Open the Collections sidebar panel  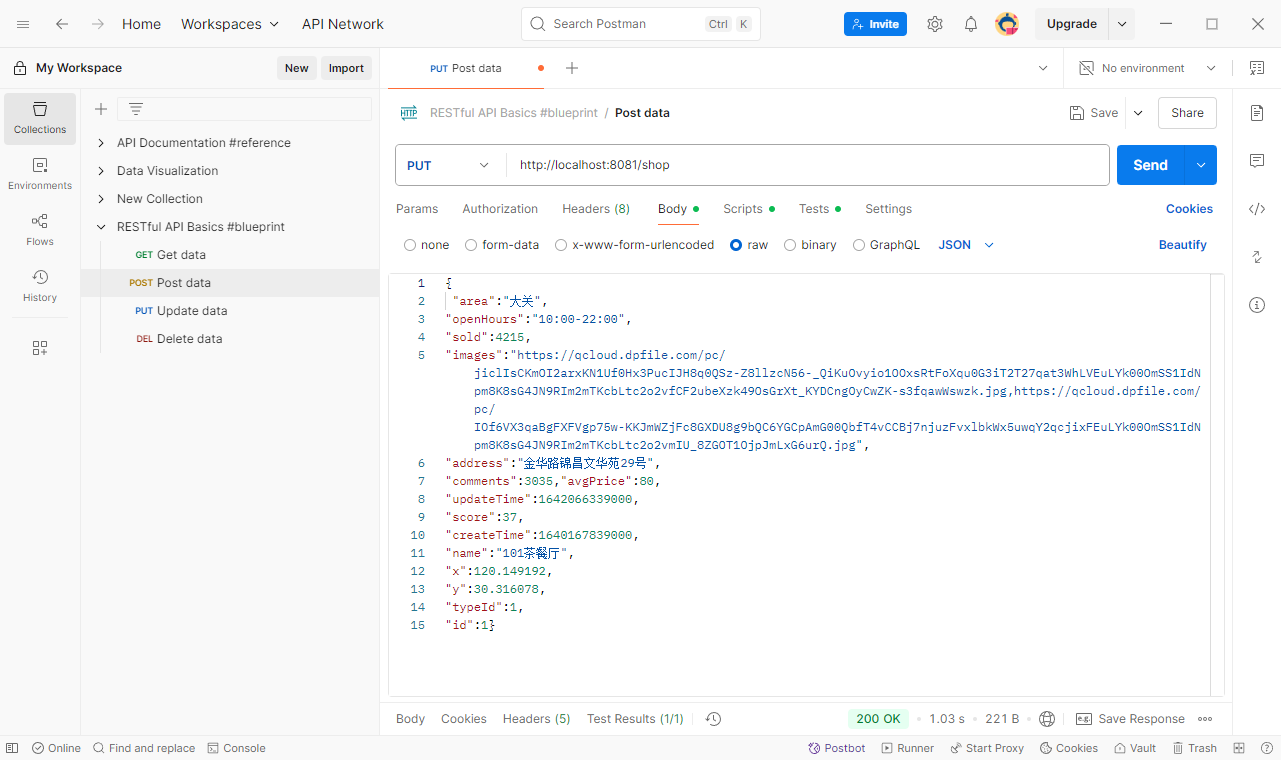pyautogui.click(x=40, y=118)
